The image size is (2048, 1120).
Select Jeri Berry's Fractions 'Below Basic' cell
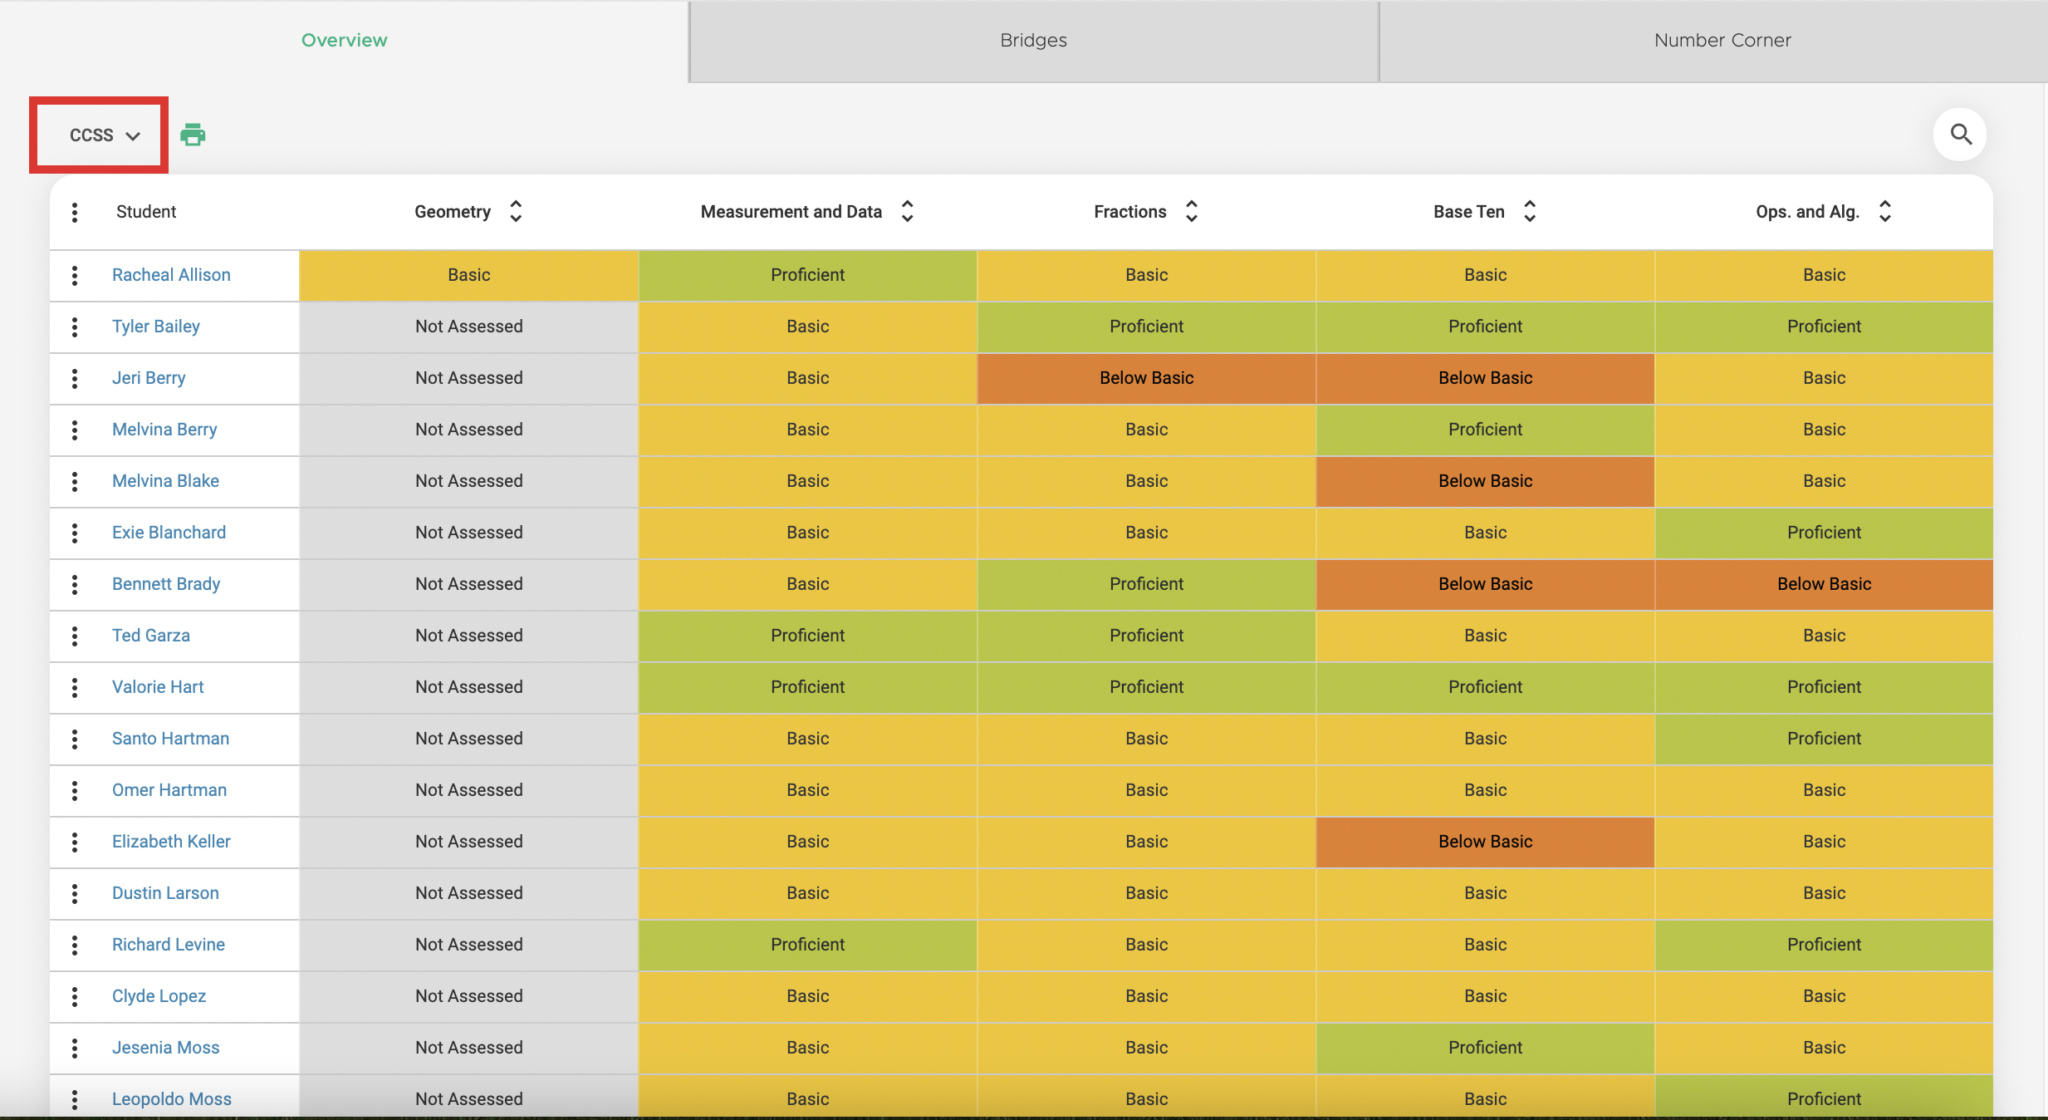(x=1147, y=378)
